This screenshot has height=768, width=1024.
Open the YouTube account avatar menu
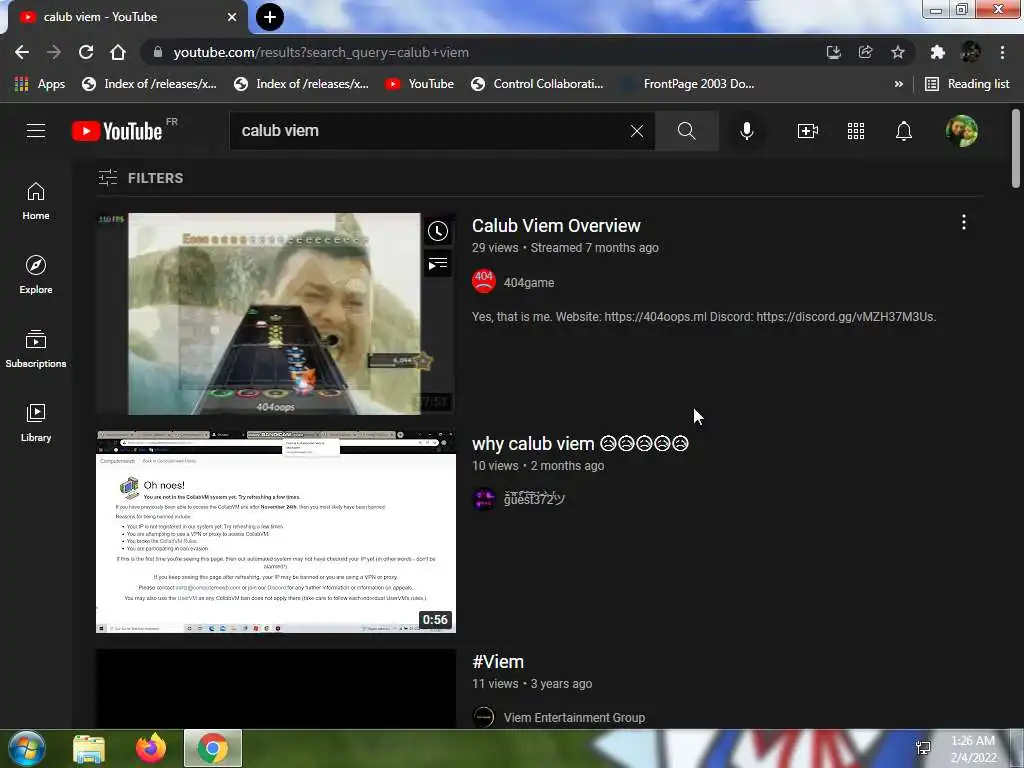click(962, 131)
